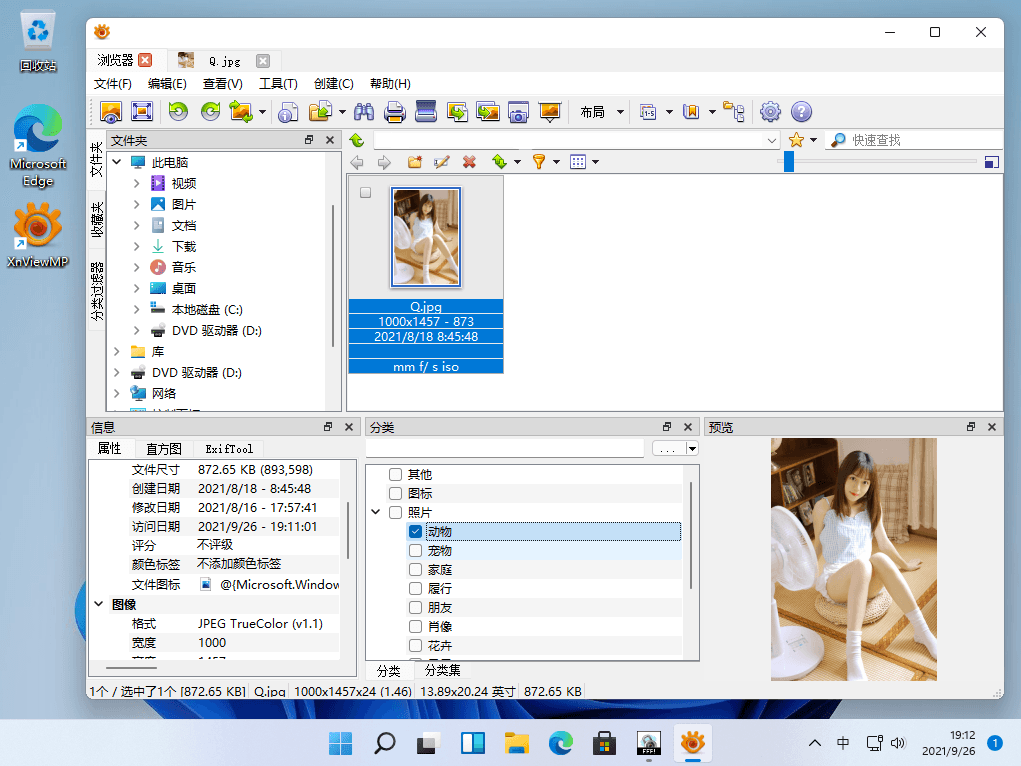Click the thumbnail size slider handle
Viewport: 1021px width, 766px height.
(789, 162)
